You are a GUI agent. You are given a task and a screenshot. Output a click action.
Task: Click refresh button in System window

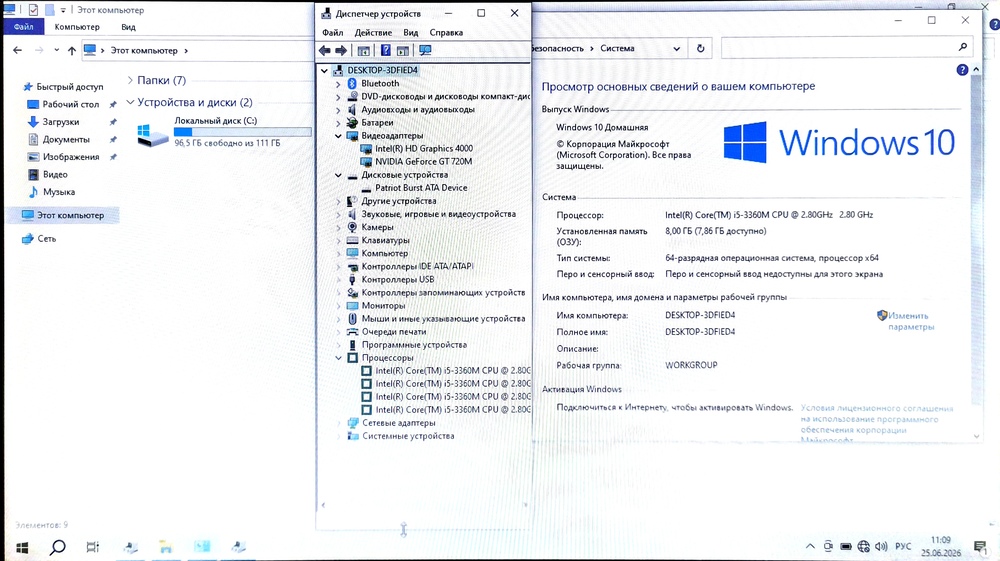click(x=700, y=48)
